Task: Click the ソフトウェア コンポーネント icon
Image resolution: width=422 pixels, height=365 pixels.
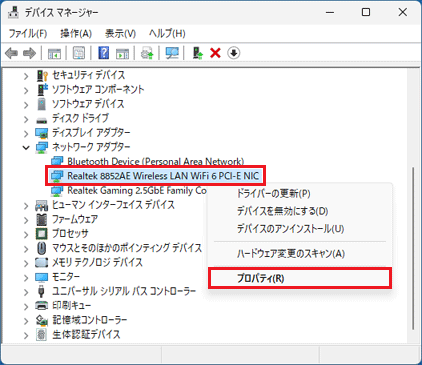Action: (42, 89)
